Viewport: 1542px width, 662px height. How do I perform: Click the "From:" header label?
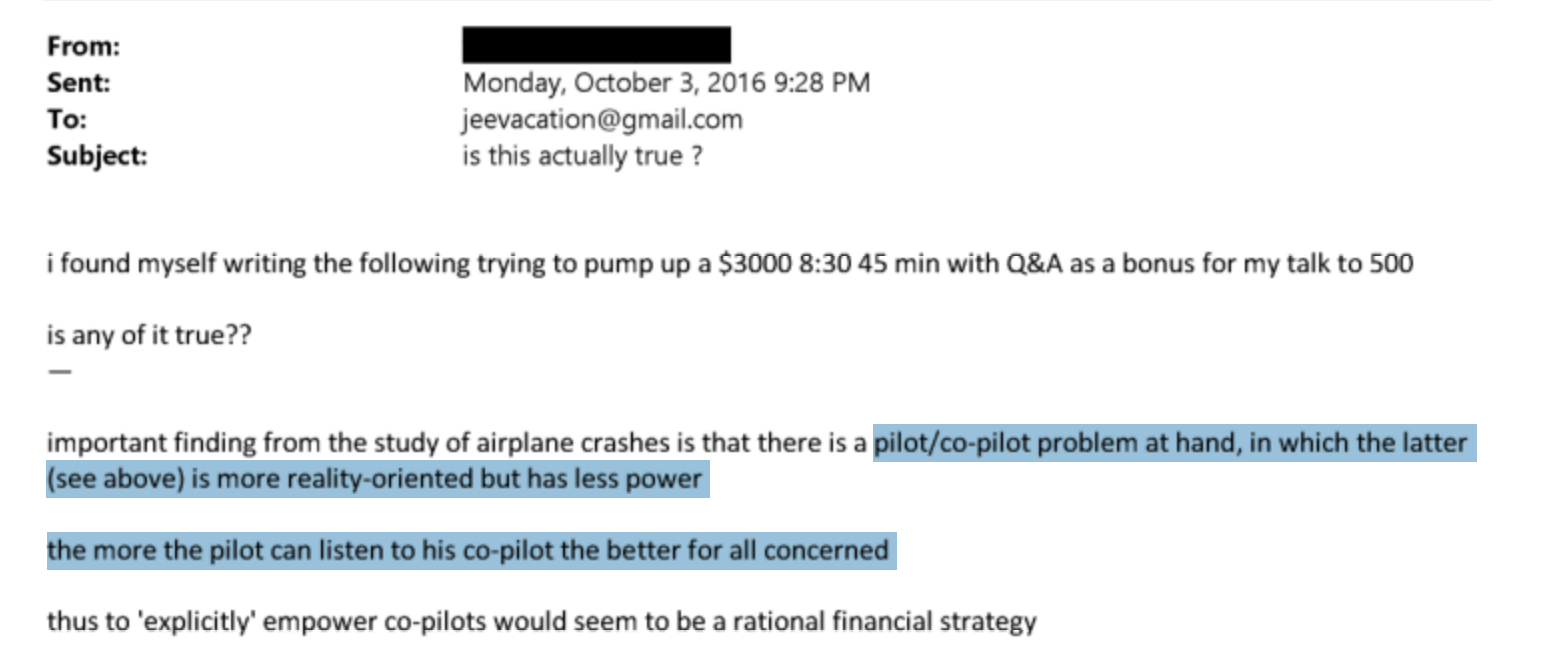point(83,46)
